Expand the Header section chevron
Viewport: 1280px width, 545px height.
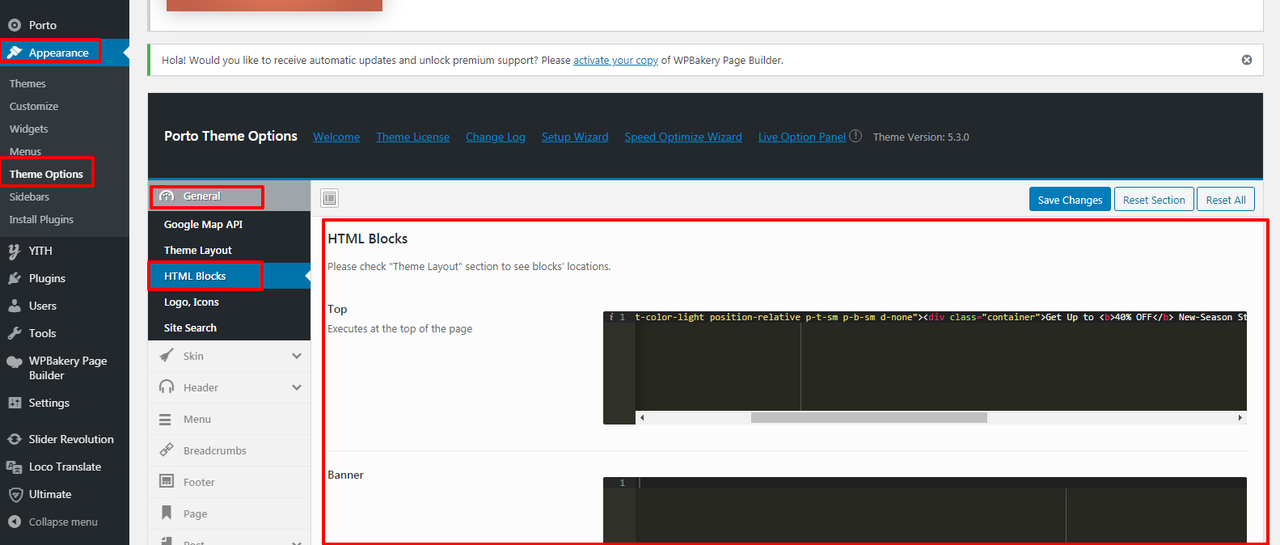297,387
